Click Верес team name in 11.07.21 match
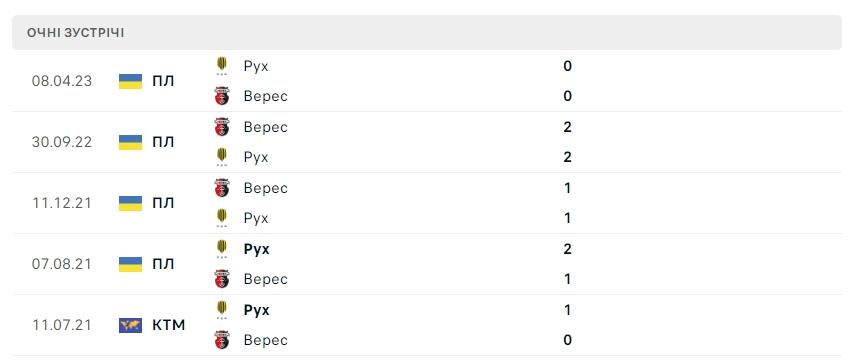The width and height of the screenshot is (851, 360). point(265,340)
